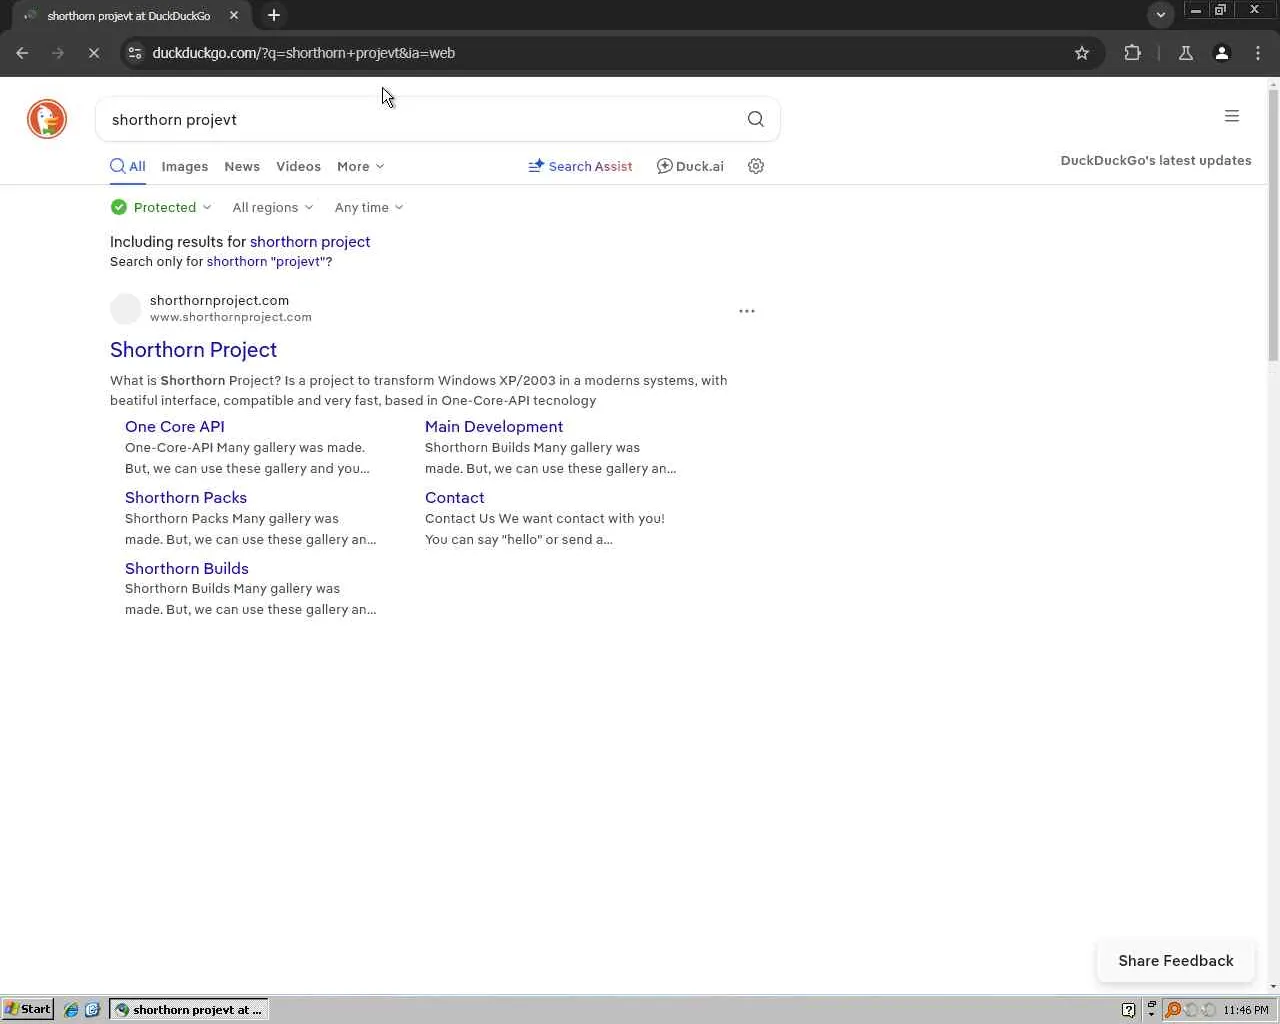
Task: Go back to the previous page
Action: click(x=22, y=53)
